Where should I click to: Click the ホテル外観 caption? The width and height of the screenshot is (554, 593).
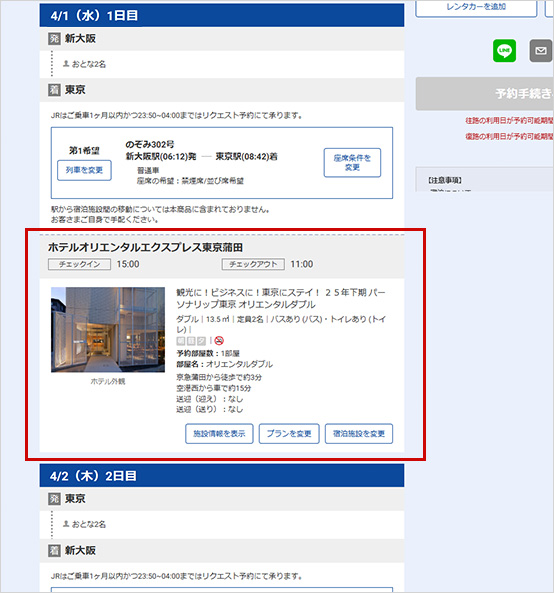pos(108,382)
